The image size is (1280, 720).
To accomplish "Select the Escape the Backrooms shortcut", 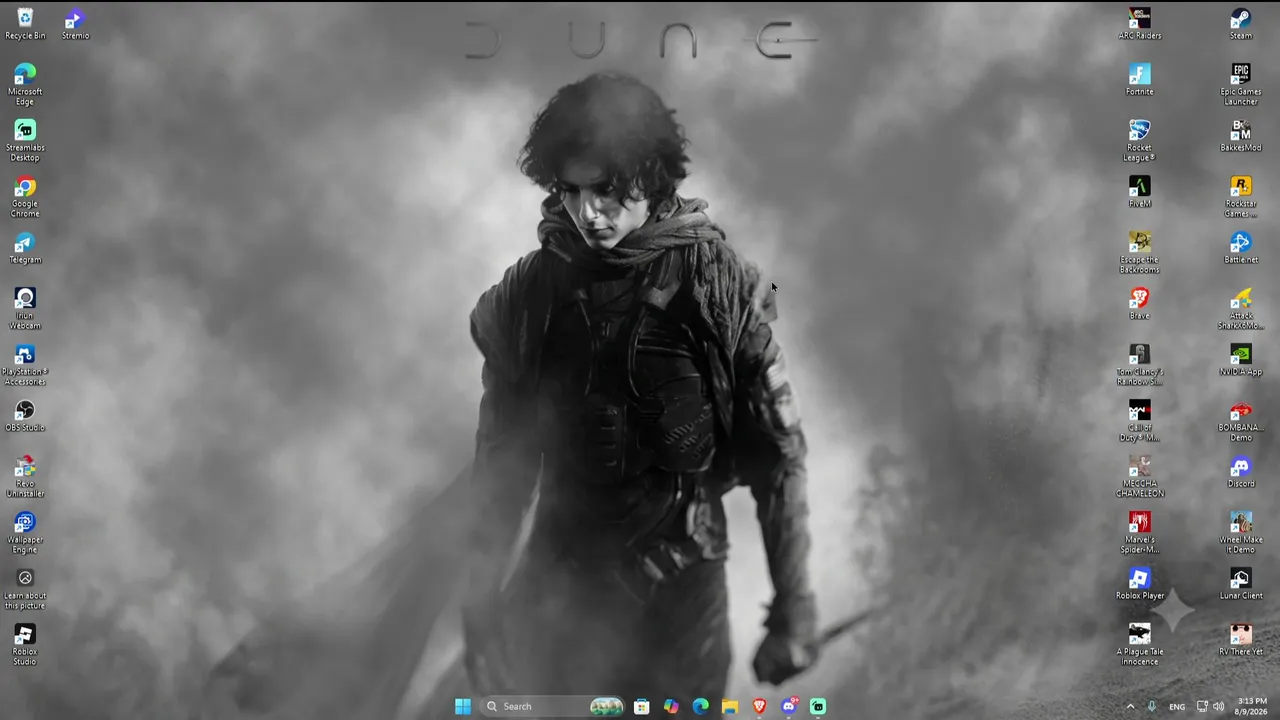I will [1140, 253].
